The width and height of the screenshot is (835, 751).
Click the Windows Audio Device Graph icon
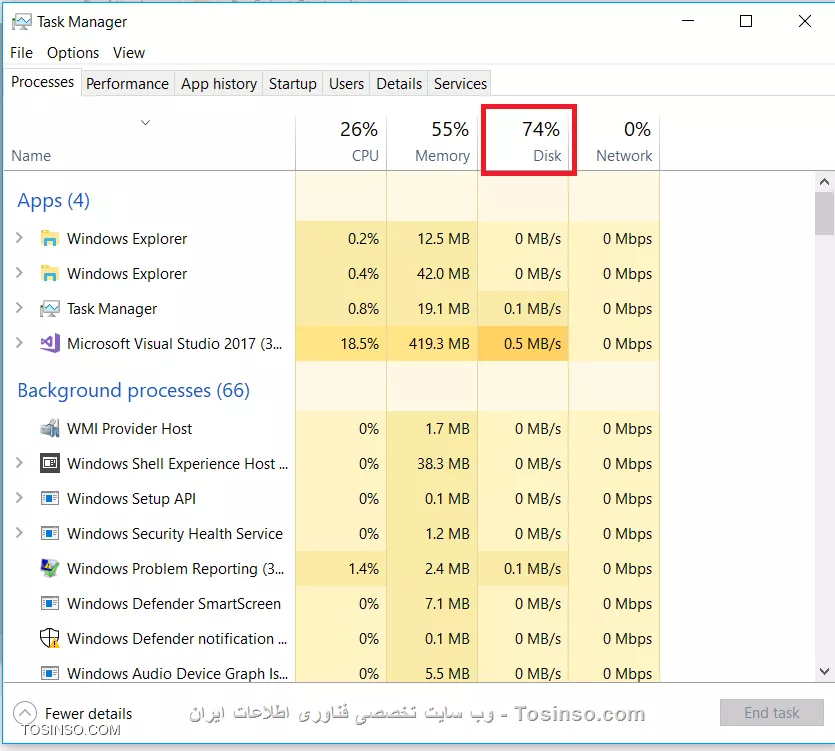point(50,673)
